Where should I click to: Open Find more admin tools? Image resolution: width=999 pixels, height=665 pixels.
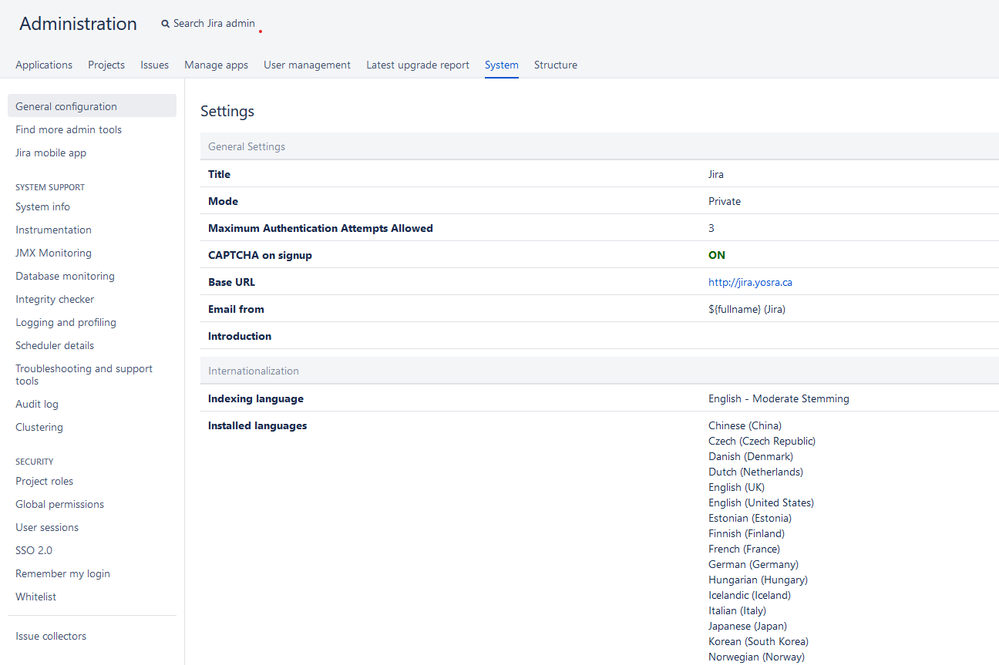tap(68, 129)
